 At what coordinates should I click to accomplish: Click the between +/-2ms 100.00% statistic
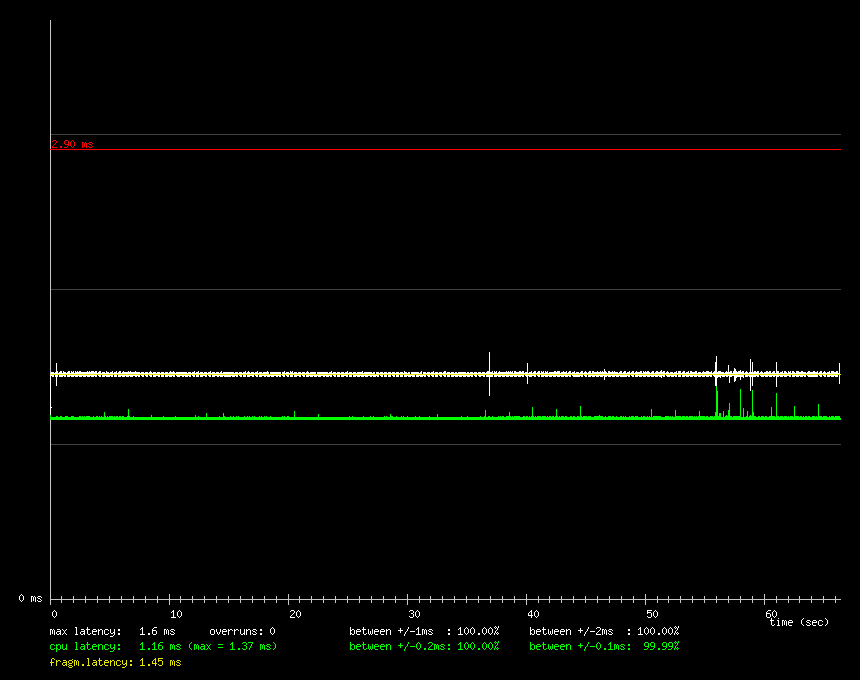[604, 632]
